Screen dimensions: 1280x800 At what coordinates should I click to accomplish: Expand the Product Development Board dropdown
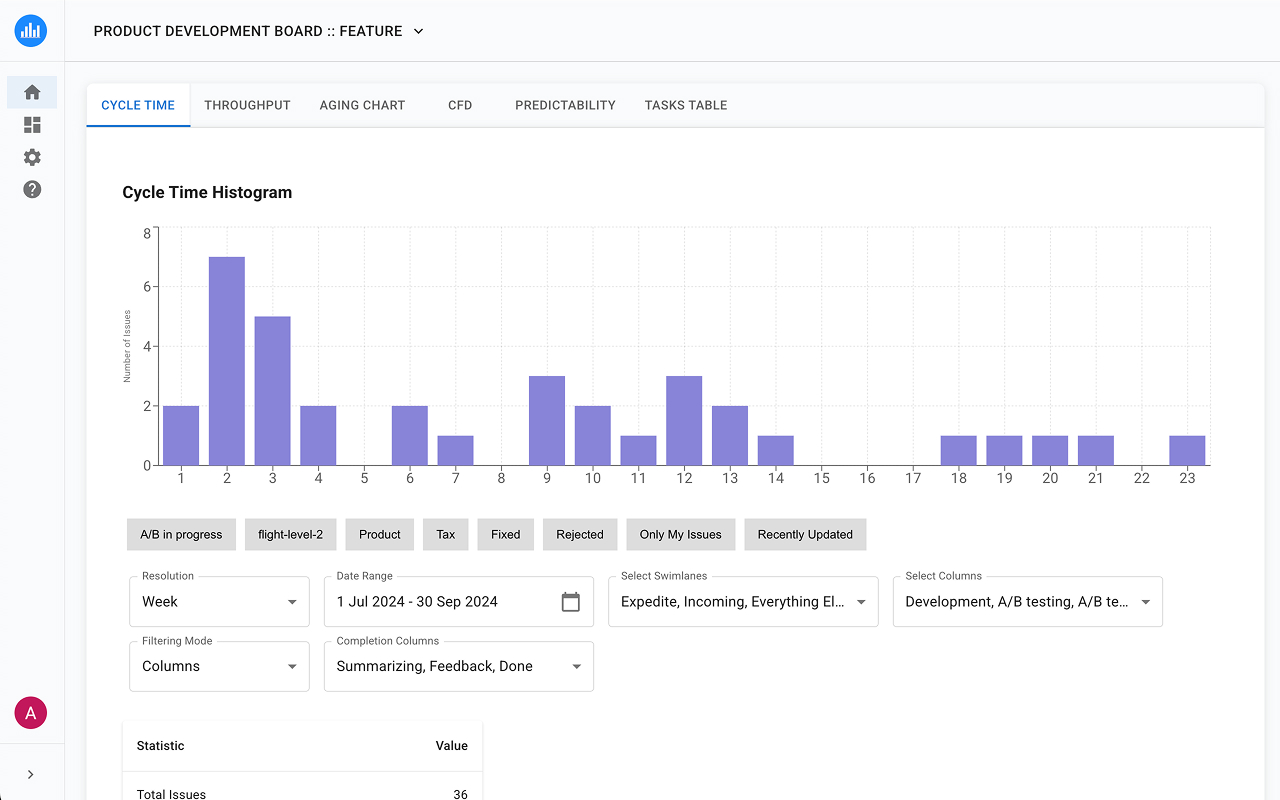tap(259, 31)
